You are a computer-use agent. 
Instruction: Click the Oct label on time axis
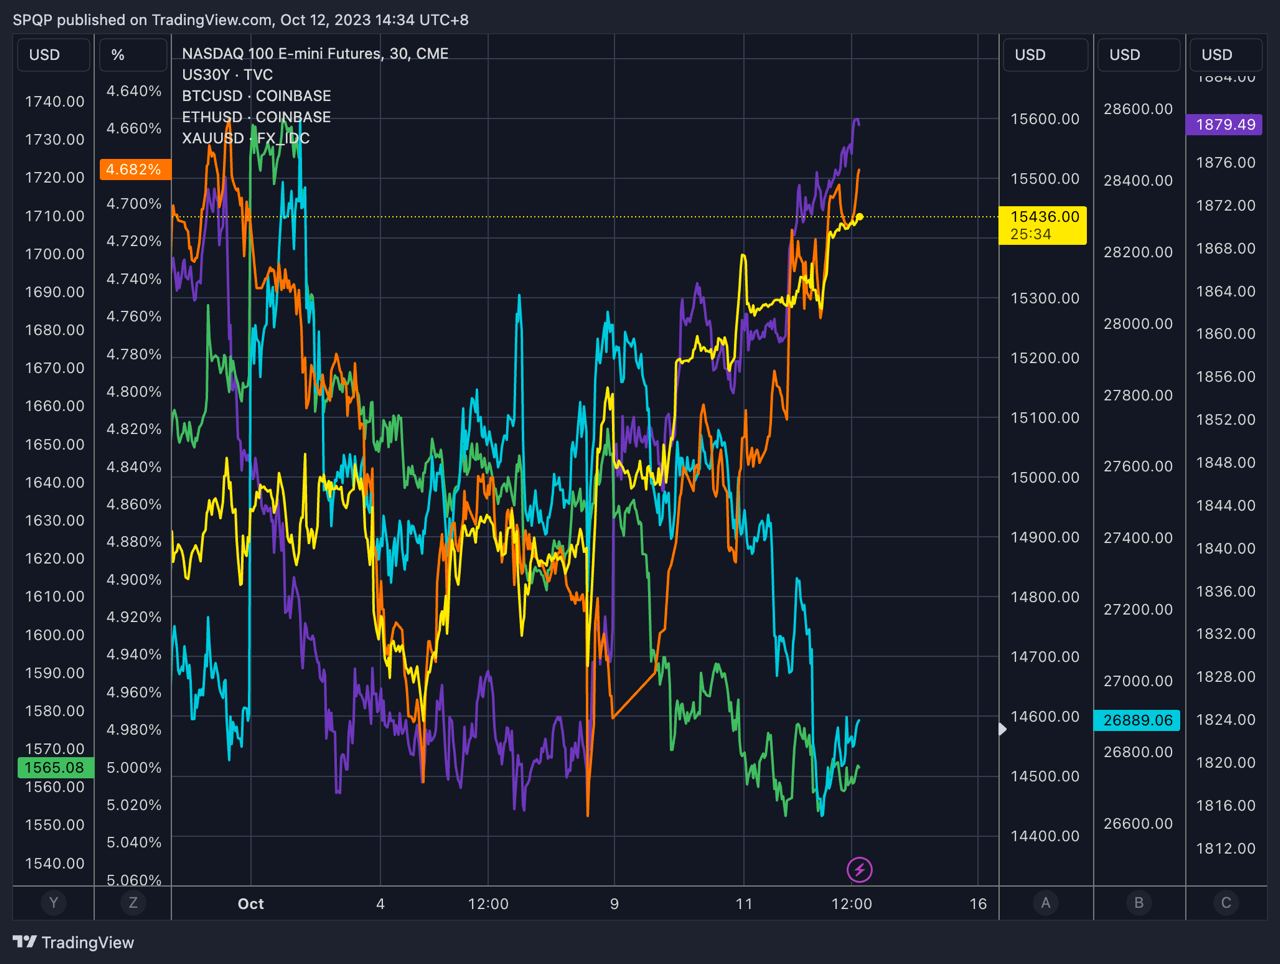click(x=251, y=904)
